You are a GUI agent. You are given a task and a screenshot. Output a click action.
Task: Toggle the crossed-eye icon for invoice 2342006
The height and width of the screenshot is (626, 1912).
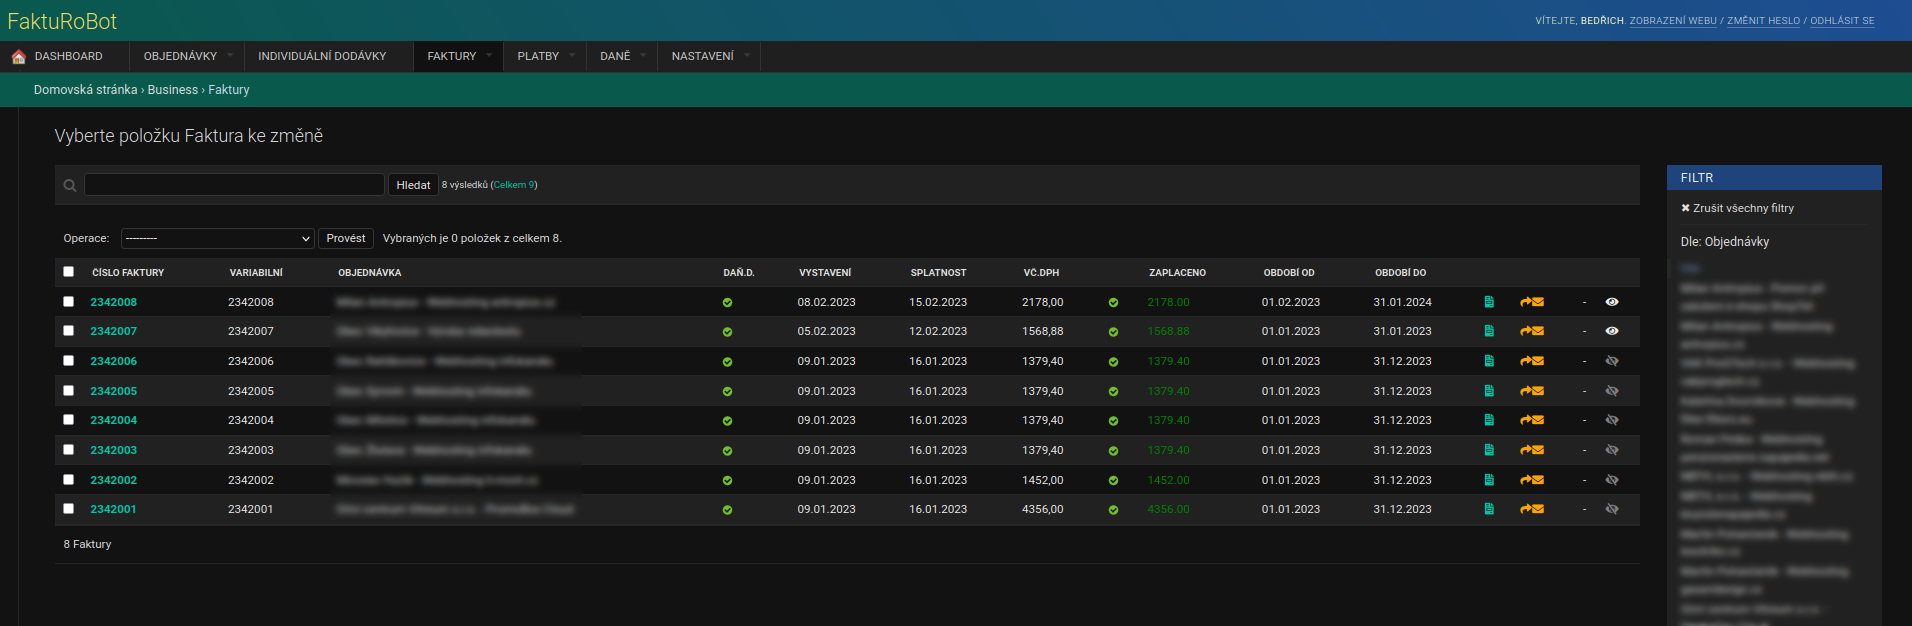tap(1611, 361)
